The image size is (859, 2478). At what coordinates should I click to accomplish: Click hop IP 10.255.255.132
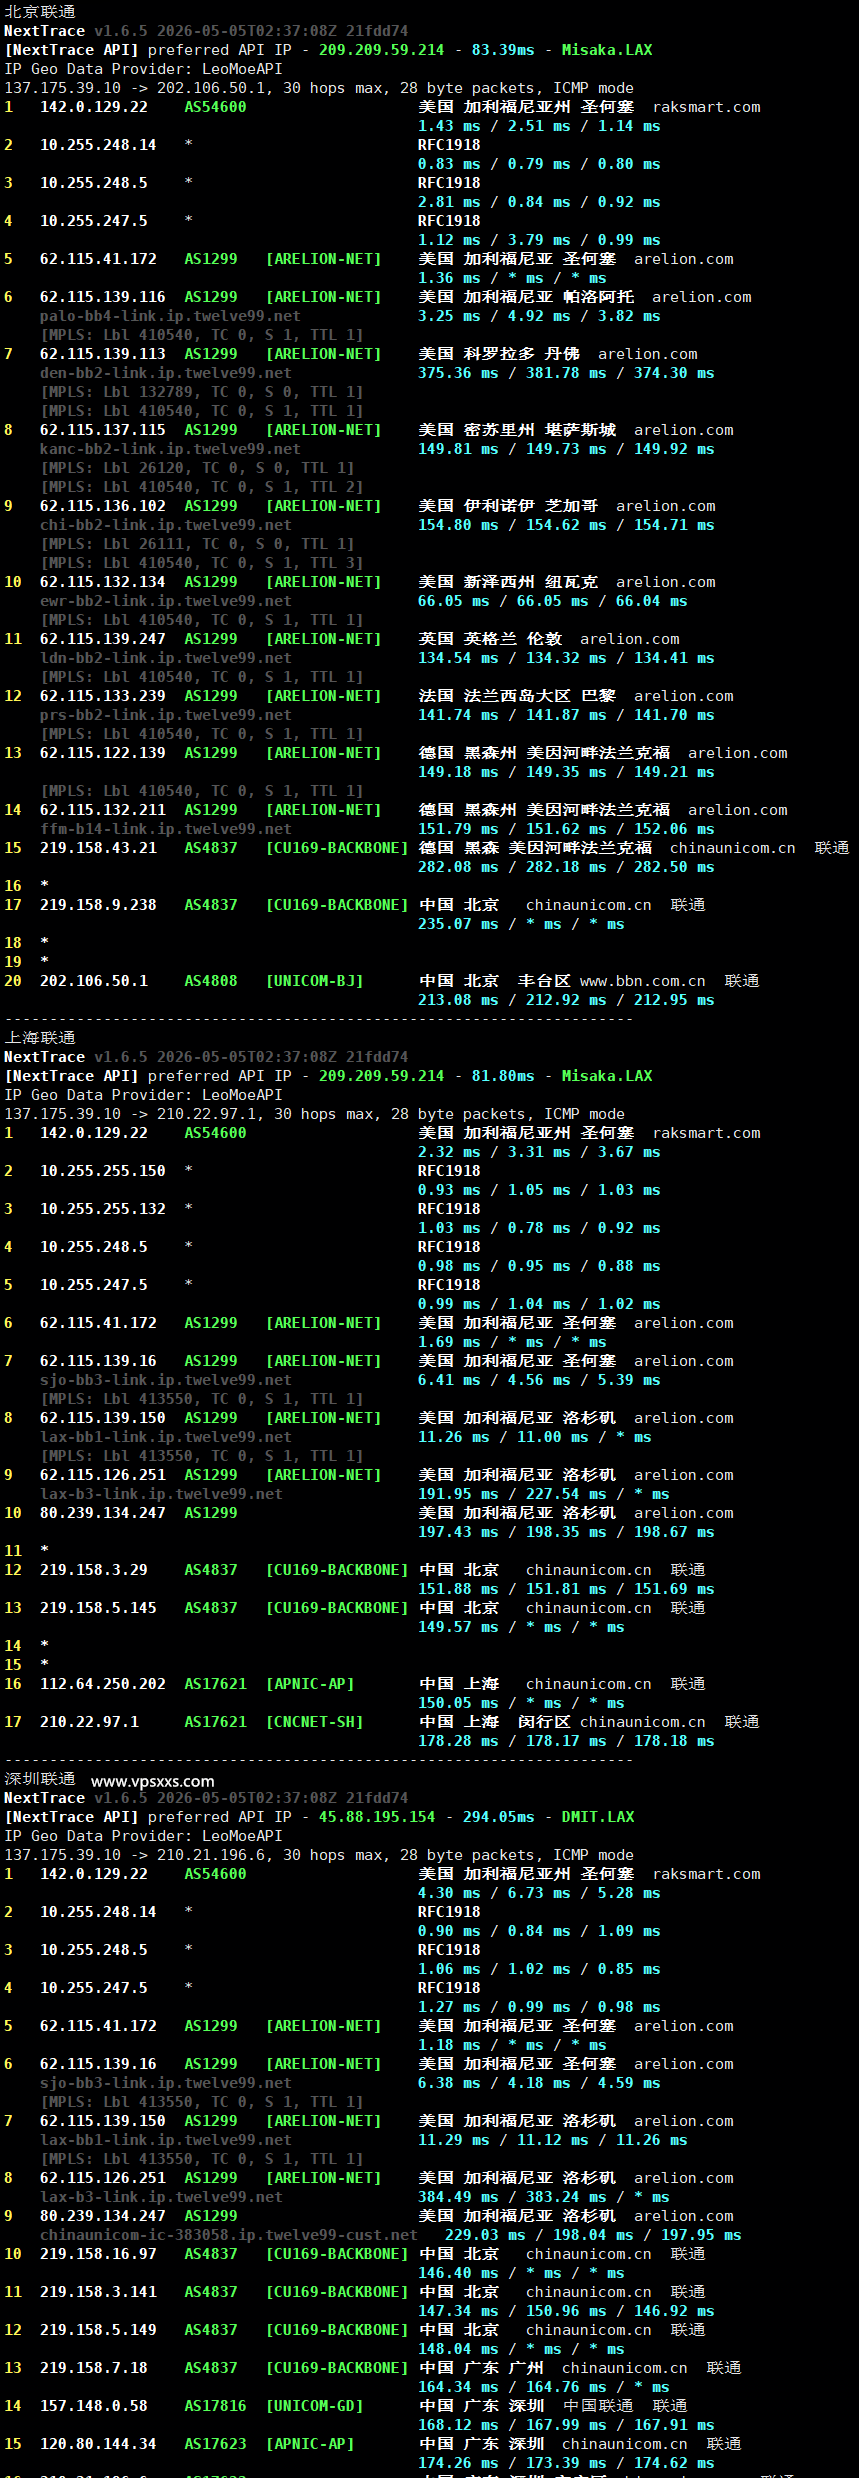point(103,1209)
